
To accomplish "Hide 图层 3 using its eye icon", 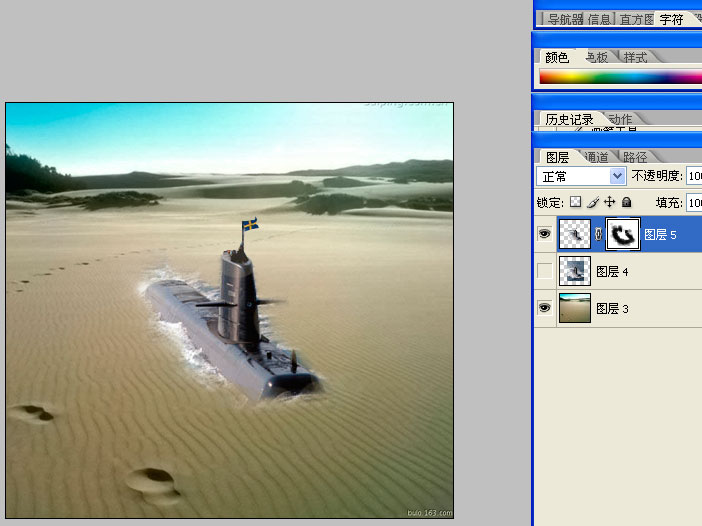I will pyautogui.click(x=544, y=308).
